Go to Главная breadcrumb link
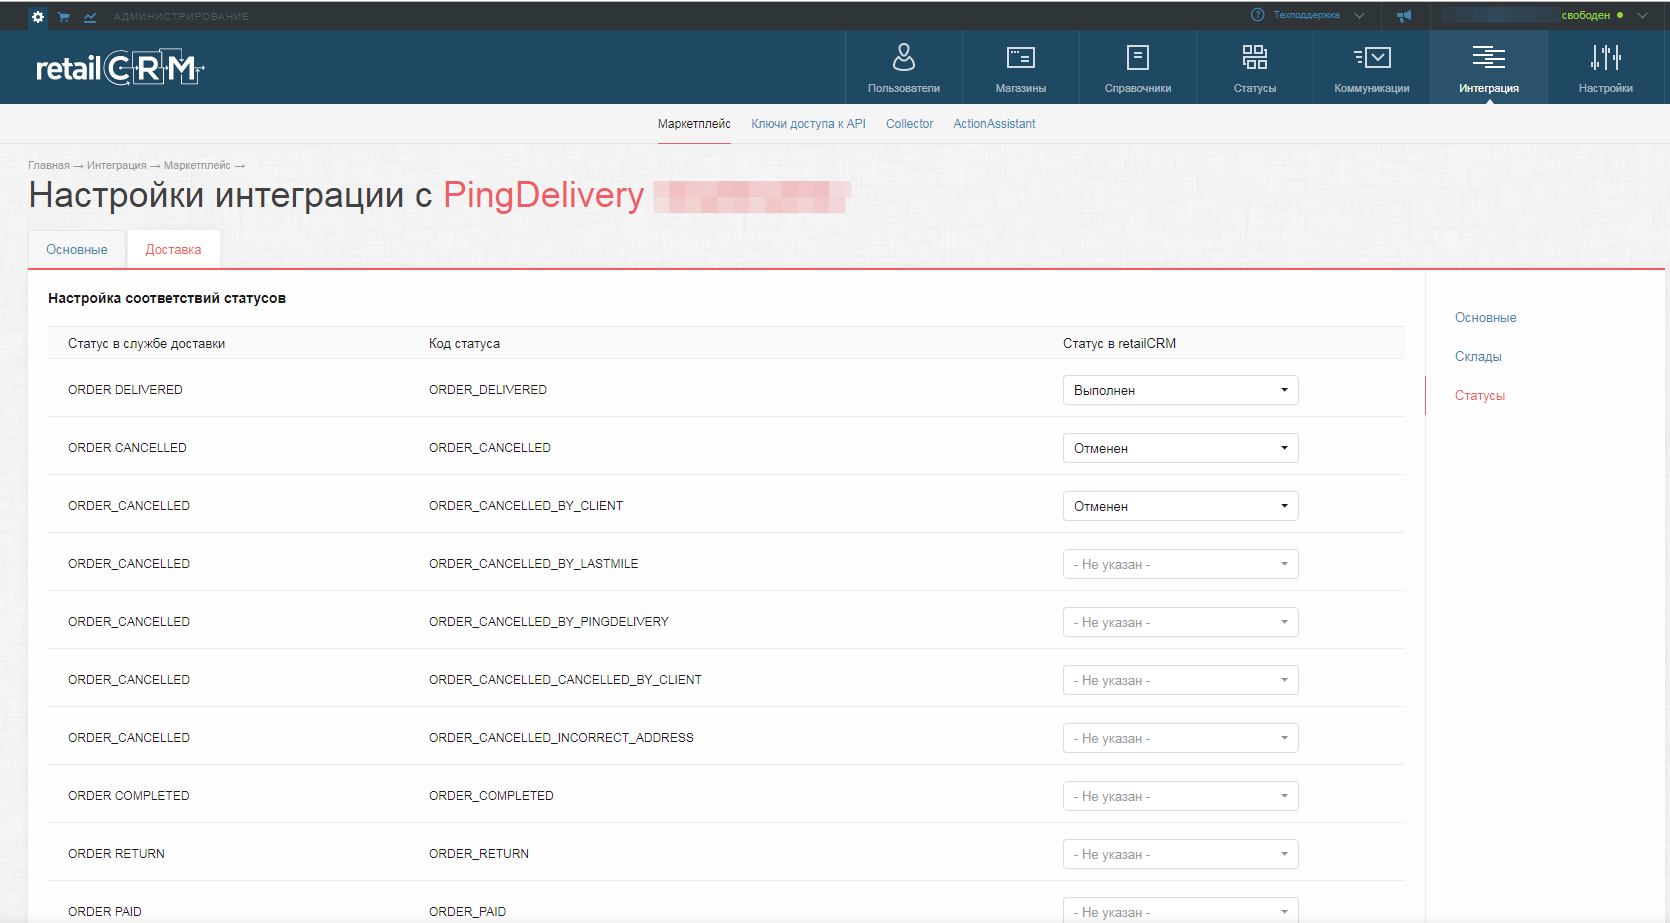 49,165
